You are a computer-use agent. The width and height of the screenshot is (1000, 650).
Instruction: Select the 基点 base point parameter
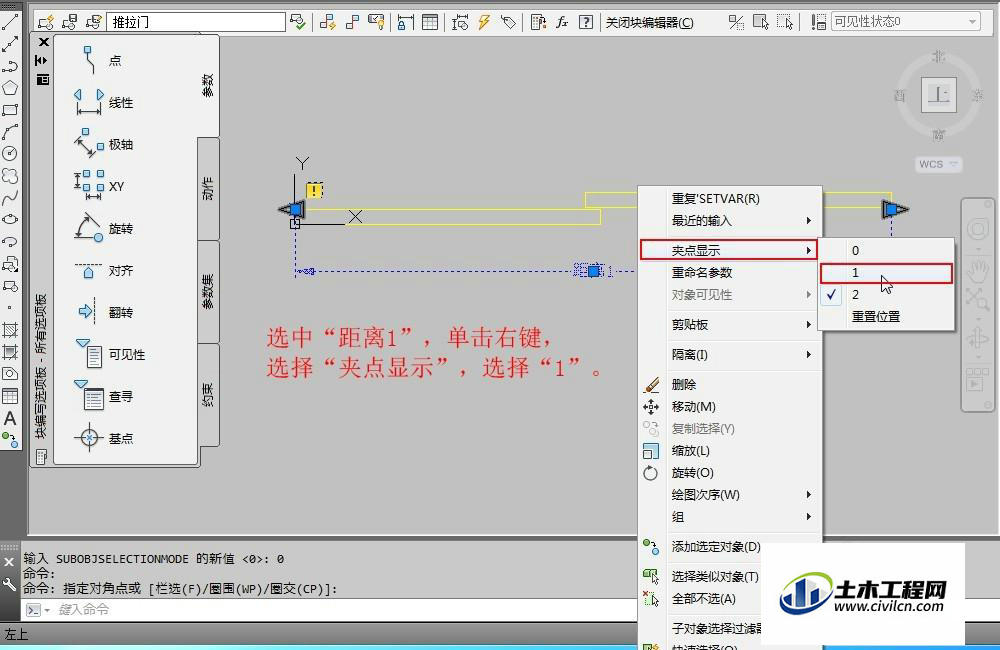103,438
